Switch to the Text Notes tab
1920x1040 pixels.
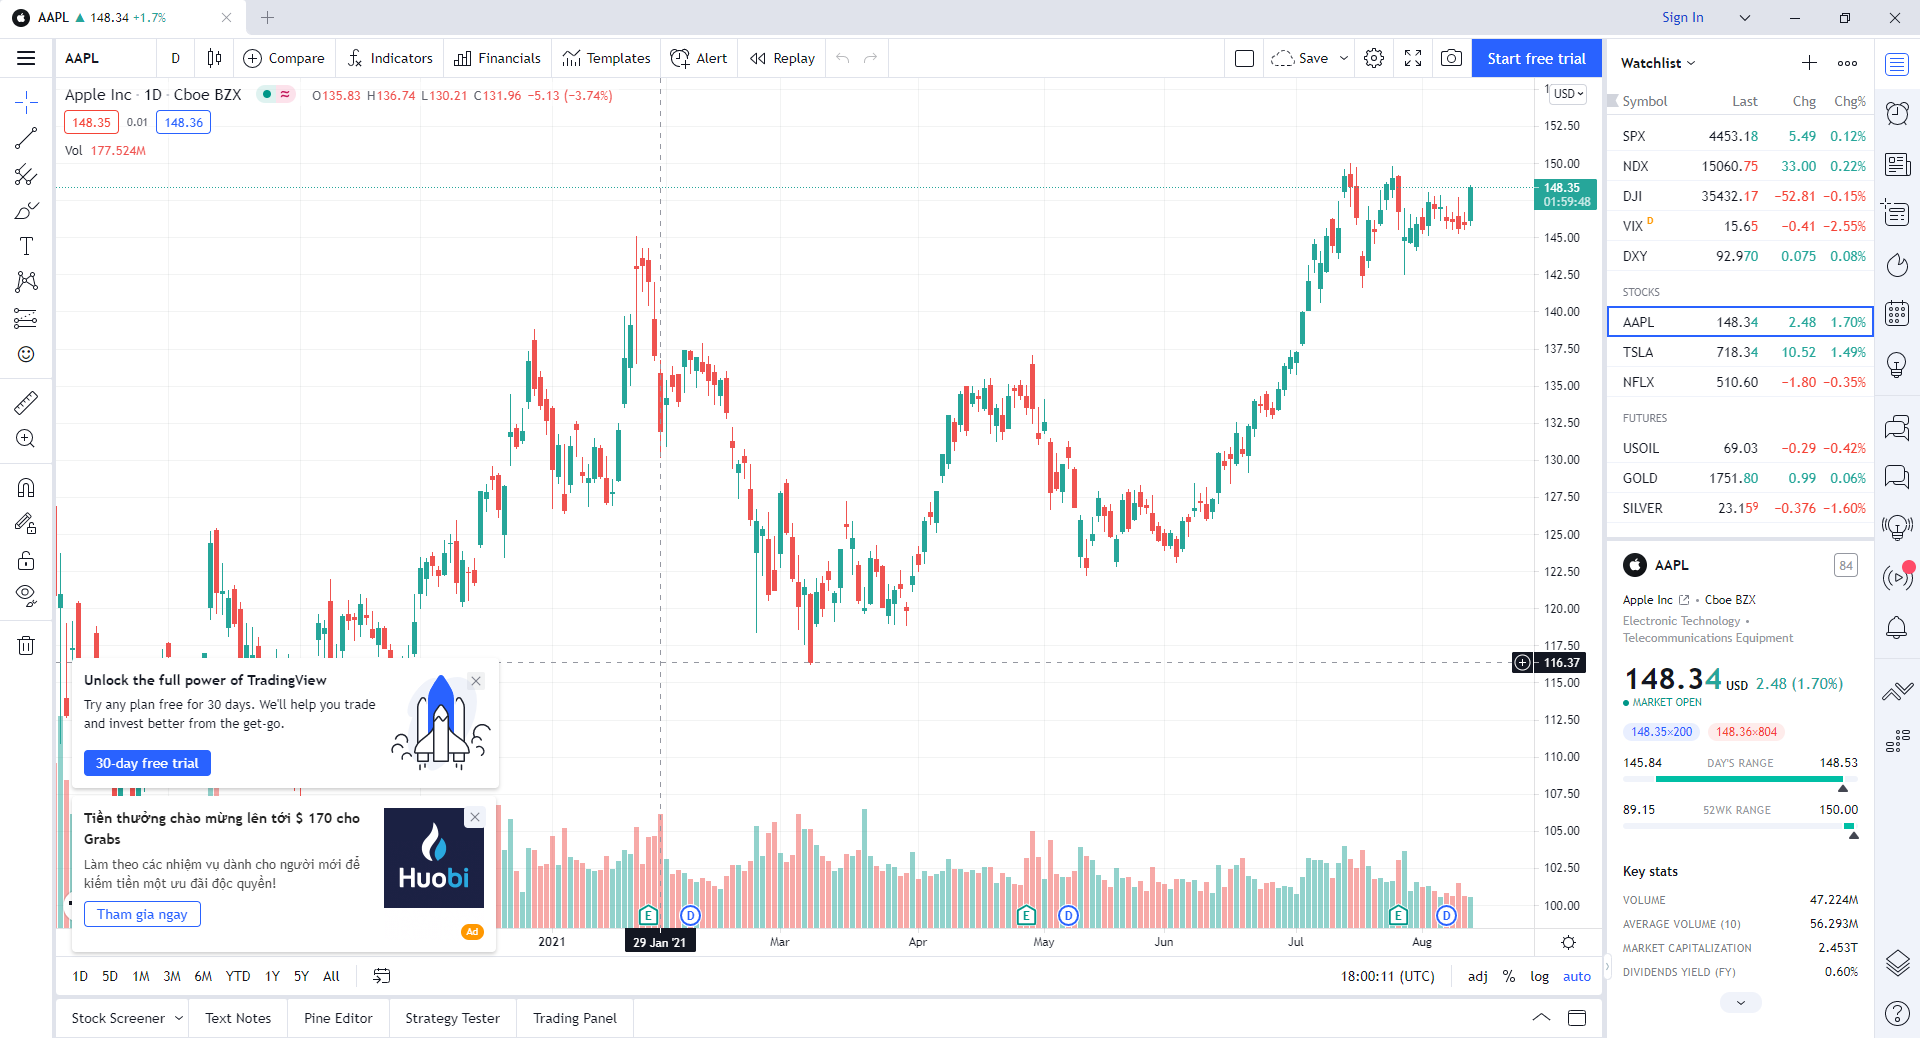[238, 1018]
